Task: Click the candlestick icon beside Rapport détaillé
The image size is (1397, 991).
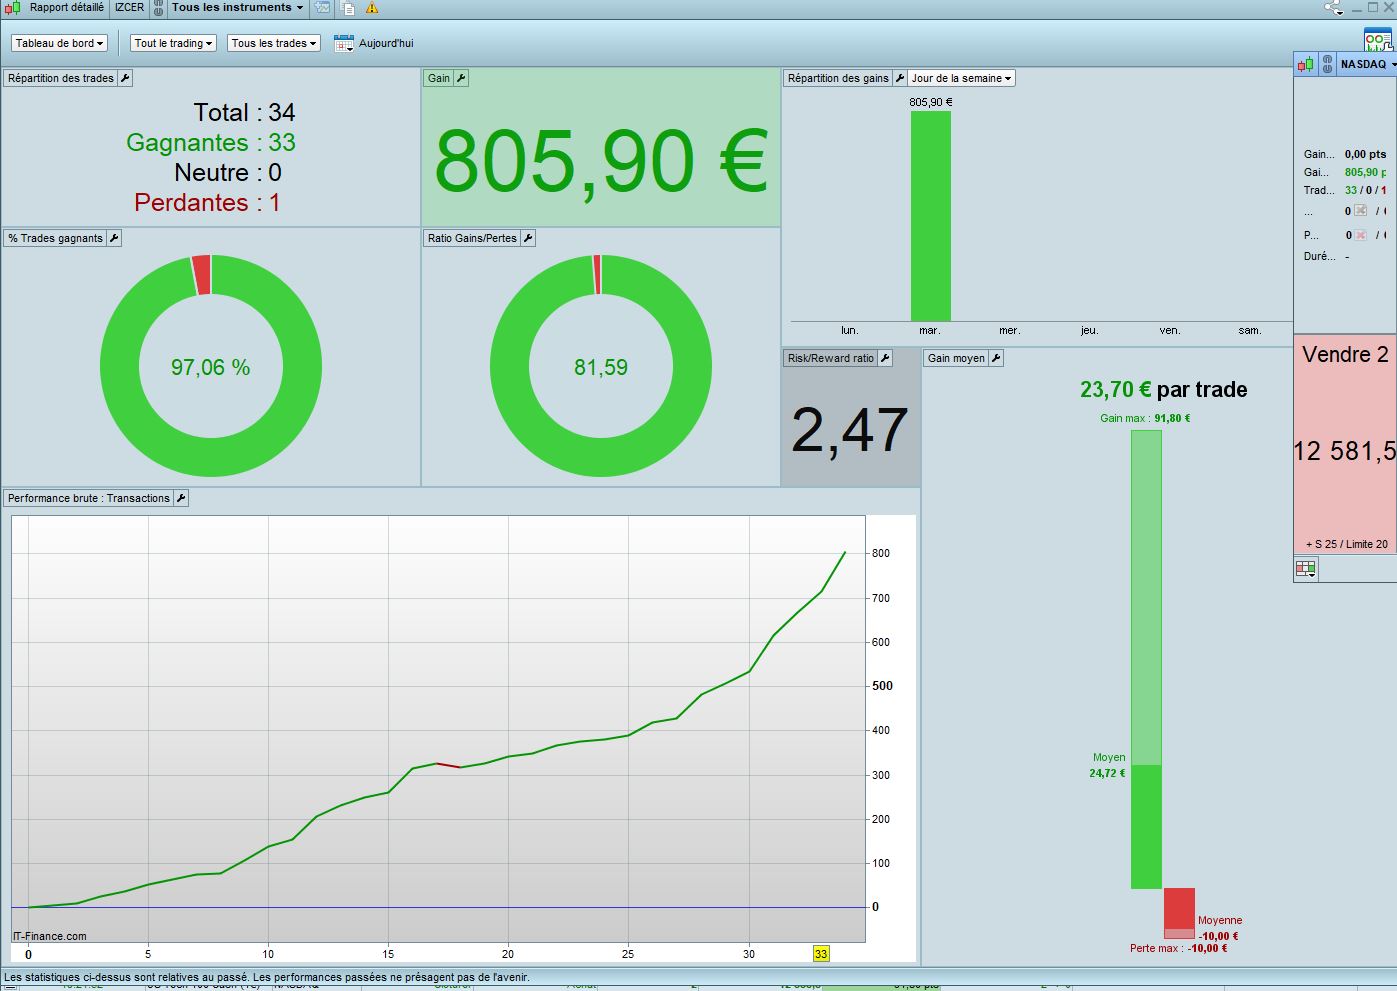Action: click(x=14, y=8)
